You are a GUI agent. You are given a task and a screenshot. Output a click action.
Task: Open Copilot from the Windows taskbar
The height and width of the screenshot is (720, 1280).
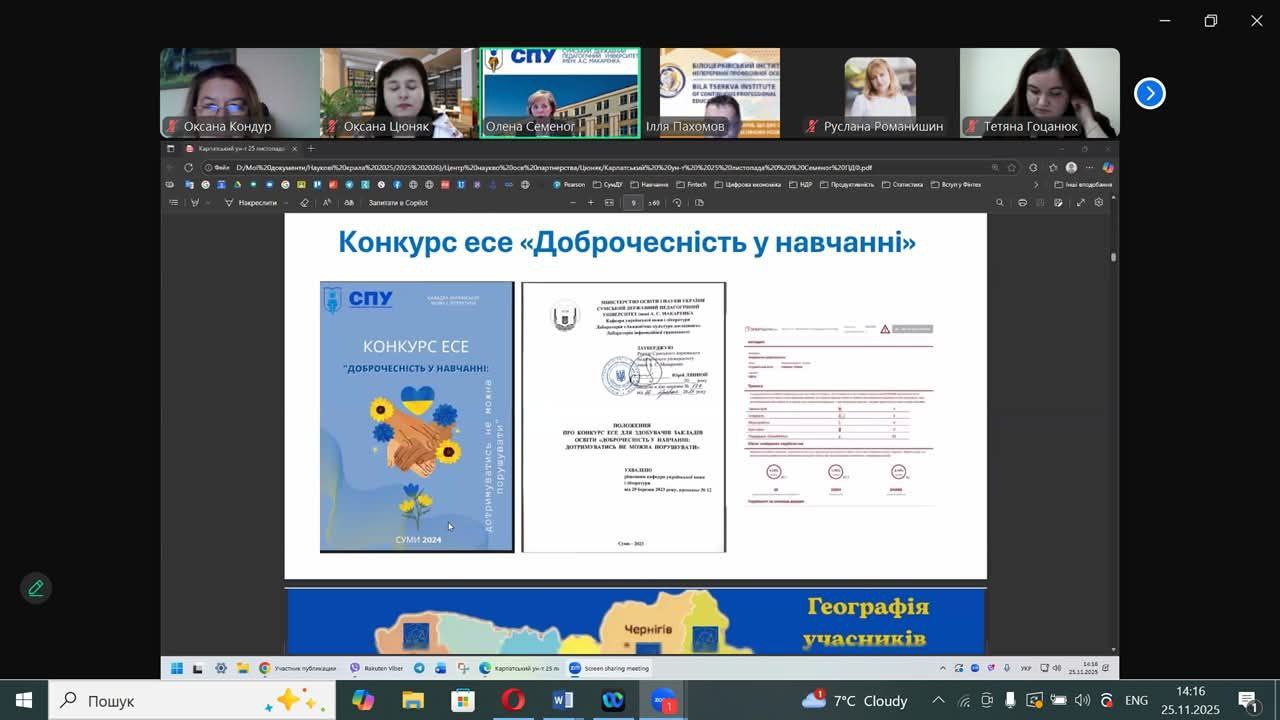click(363, 701)
